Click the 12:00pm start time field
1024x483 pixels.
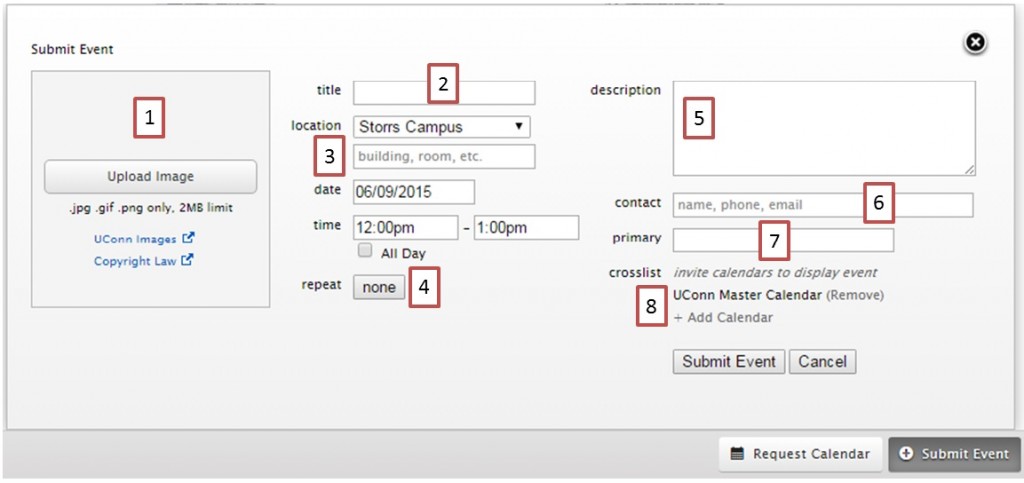(406, 228)
